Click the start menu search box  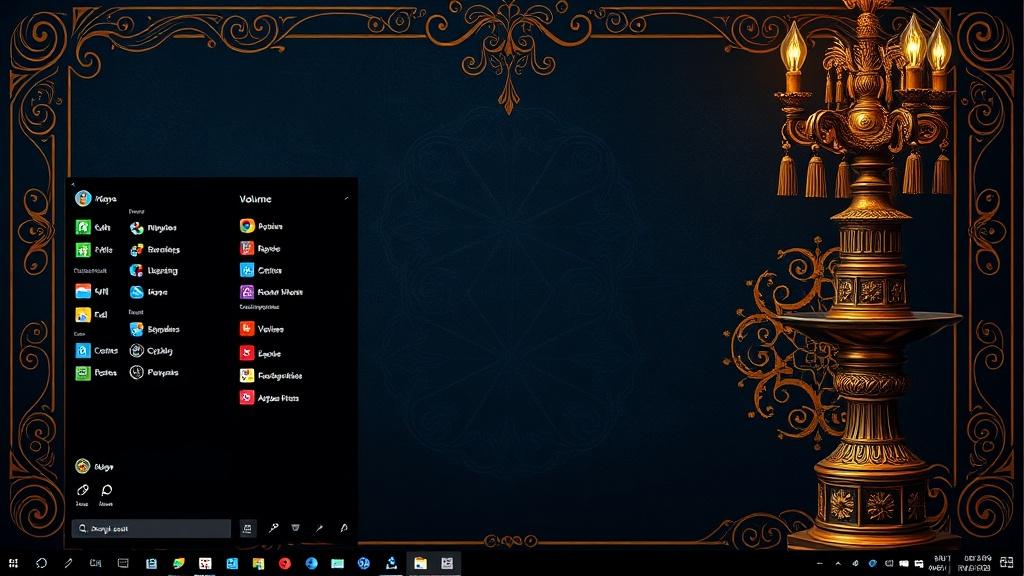151,528
